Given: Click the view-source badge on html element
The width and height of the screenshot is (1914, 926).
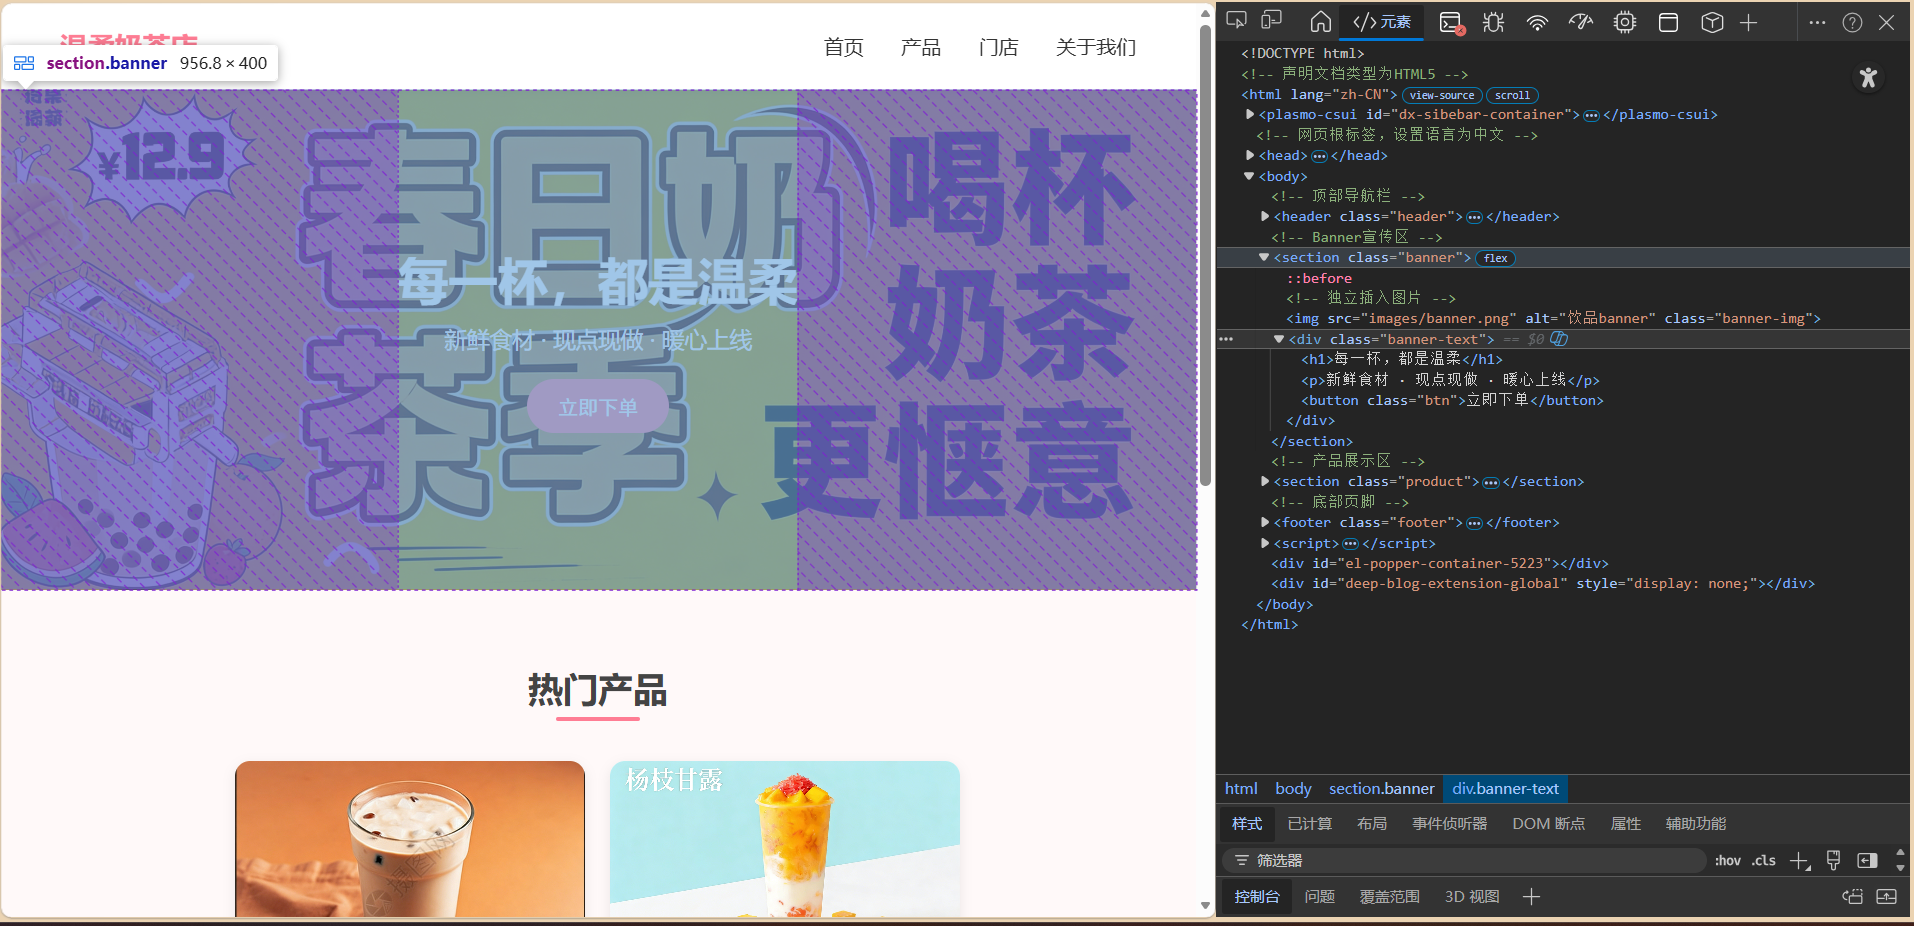Looking at the screenshot, I should tap(1442, 95).
